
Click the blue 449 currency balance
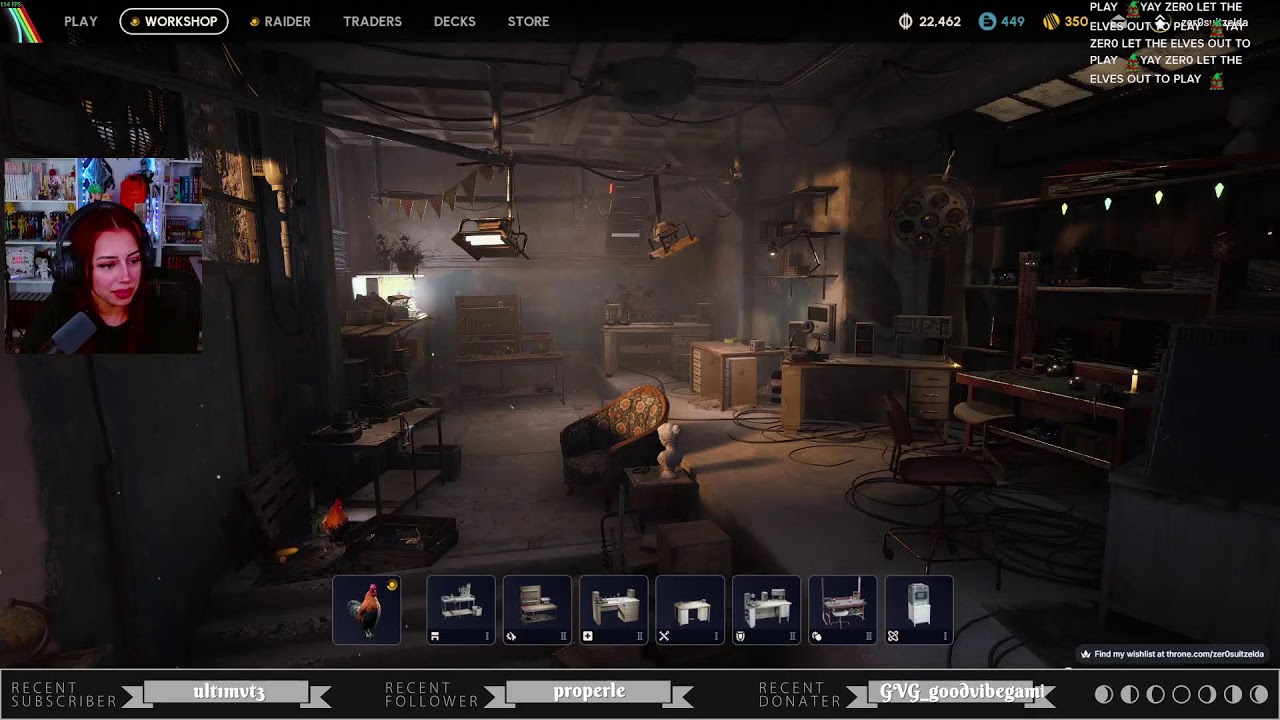tap(1002, 21)
